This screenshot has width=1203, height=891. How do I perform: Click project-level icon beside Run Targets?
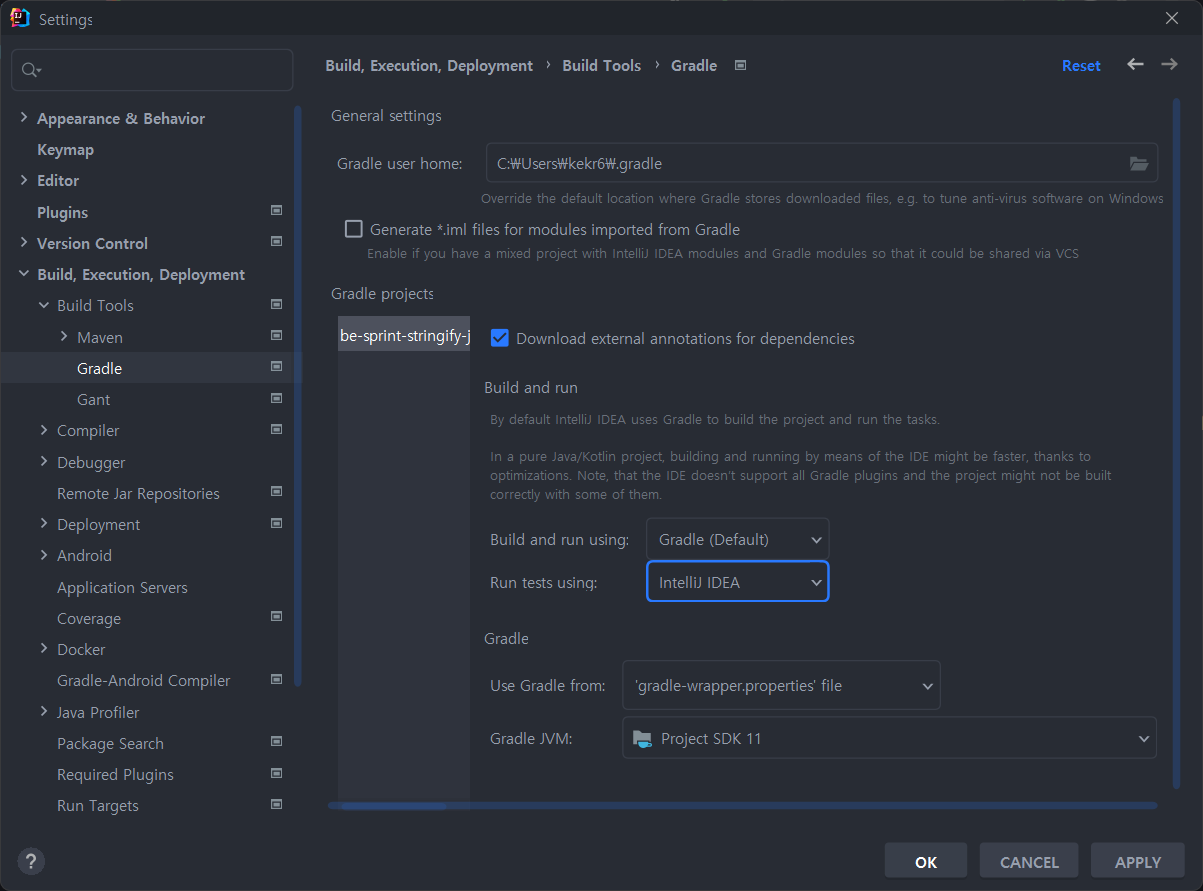point(277,804)
